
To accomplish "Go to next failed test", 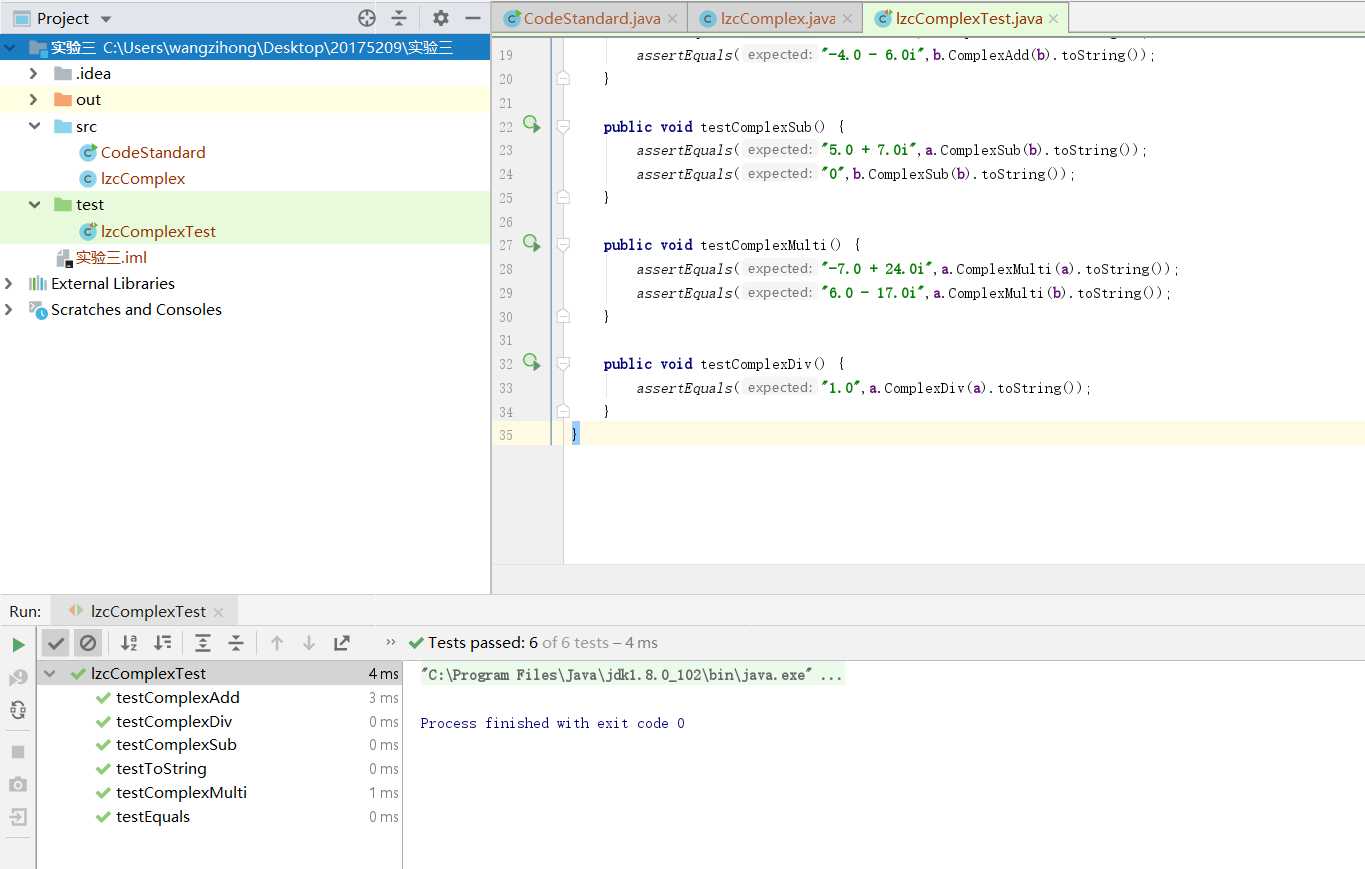I will pyautogui.click(x=309, y=643).
